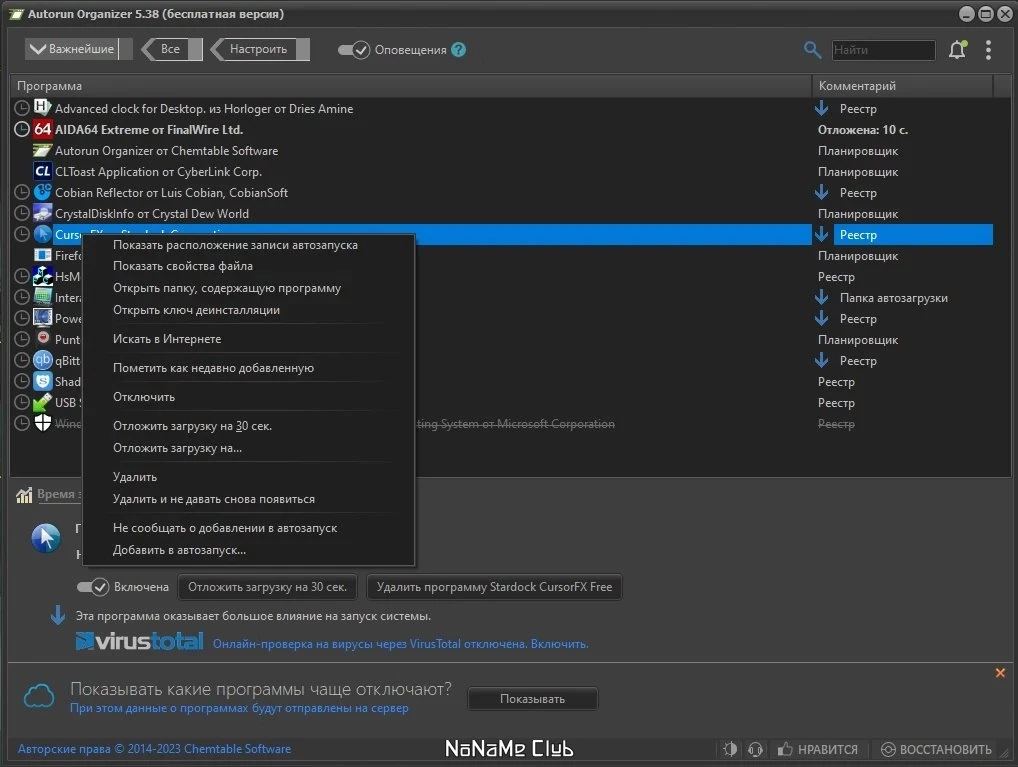Choose Искать в Интернете menu entry
1018x767 pixels.
pos(167,339)
